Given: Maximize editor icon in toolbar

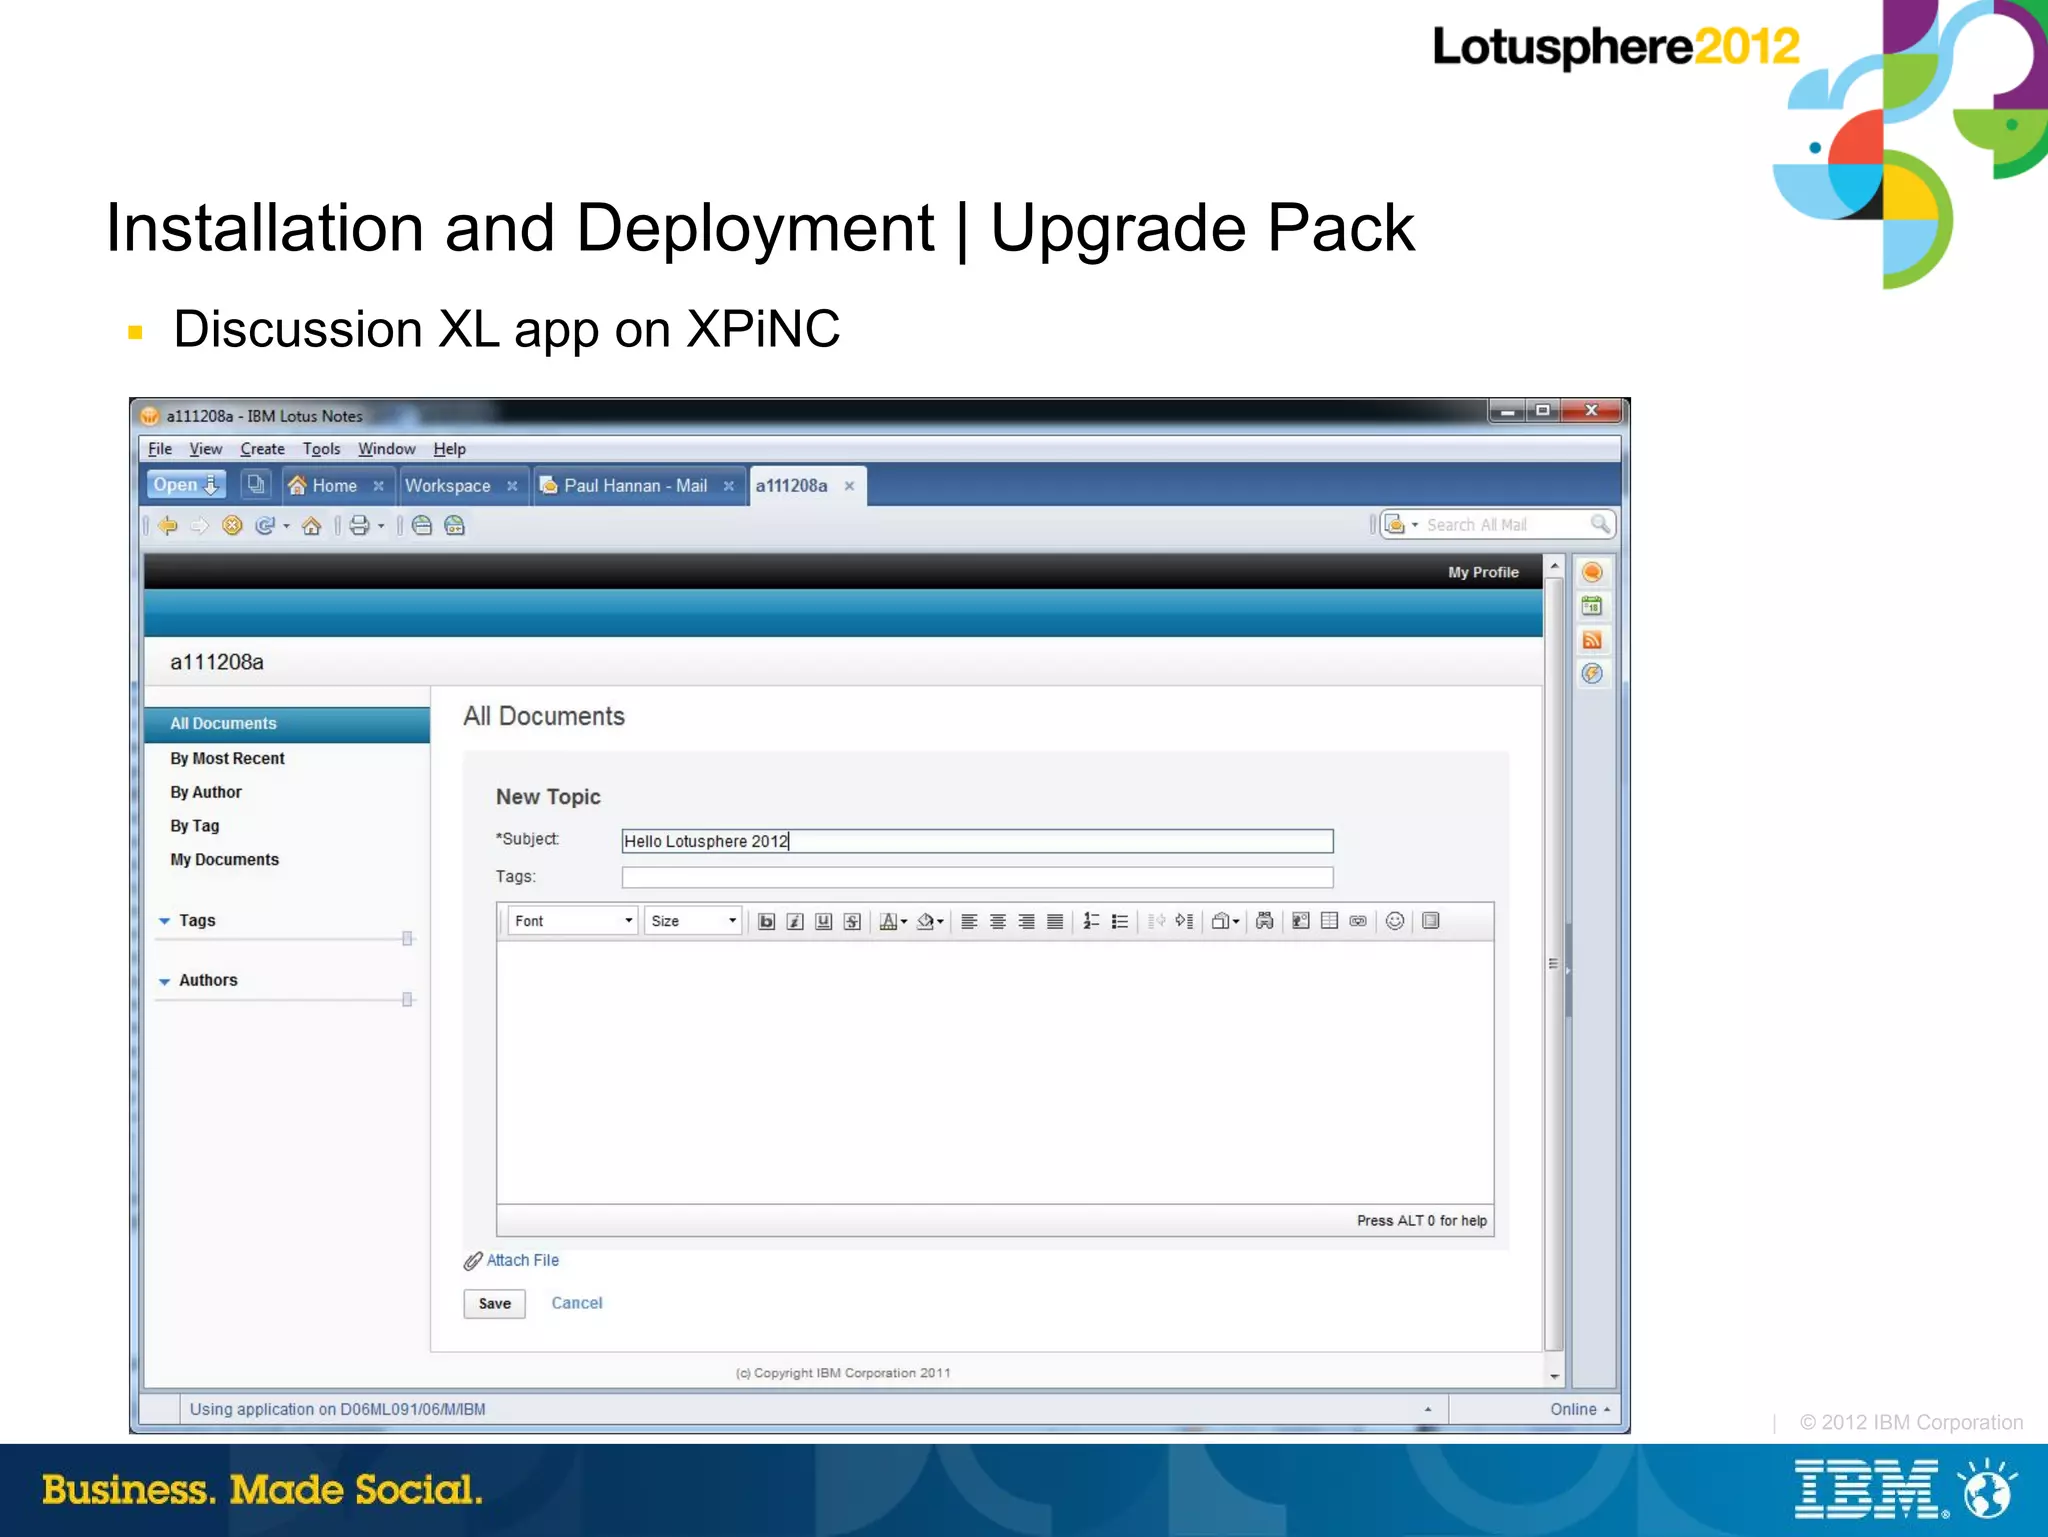Looking at the screenshot, I should 1431,921.
